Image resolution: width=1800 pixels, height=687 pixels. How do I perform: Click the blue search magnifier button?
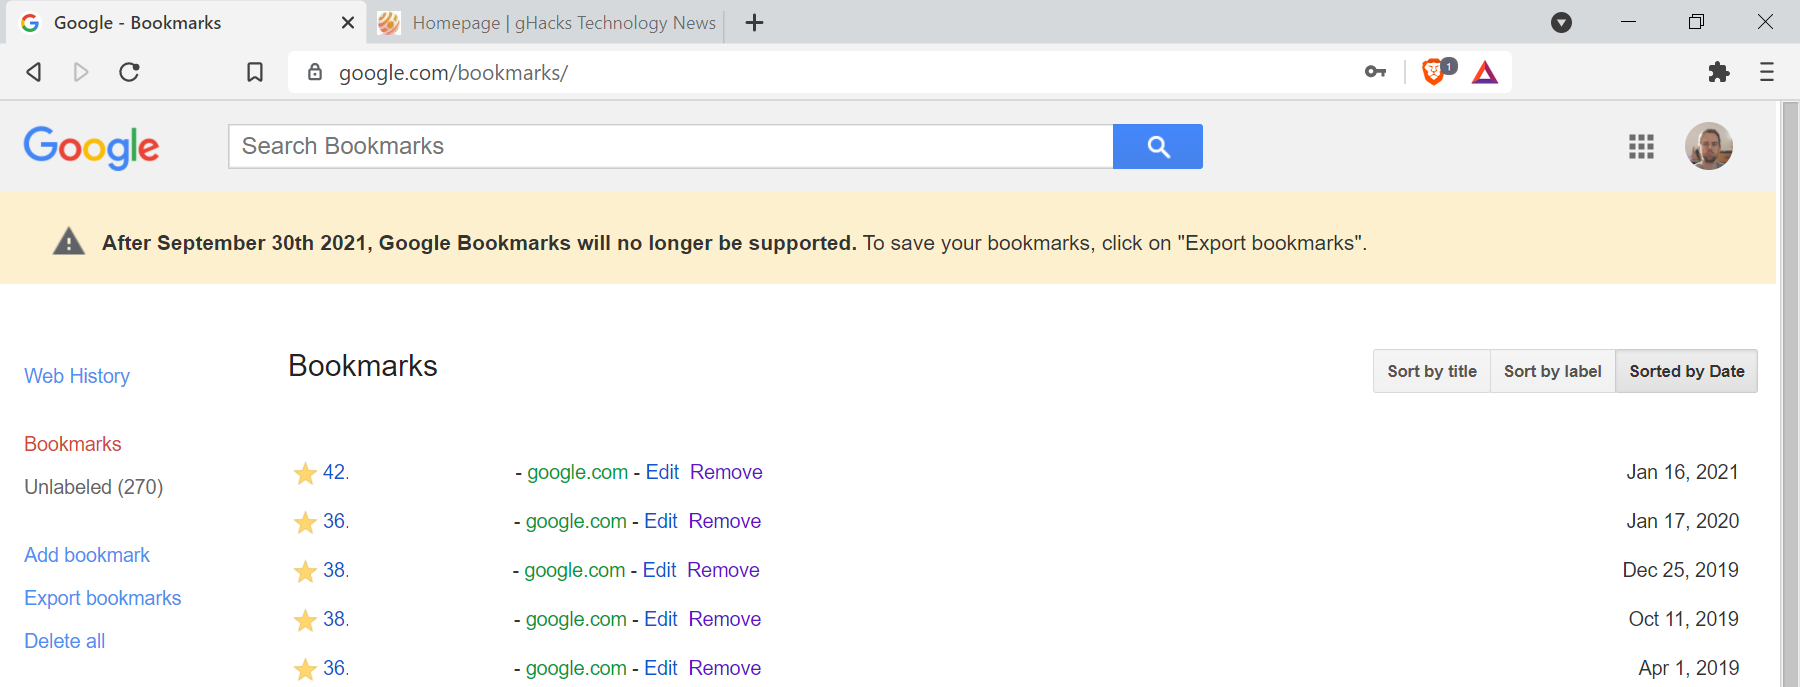pyautogui.click(x=1157, y=147)
